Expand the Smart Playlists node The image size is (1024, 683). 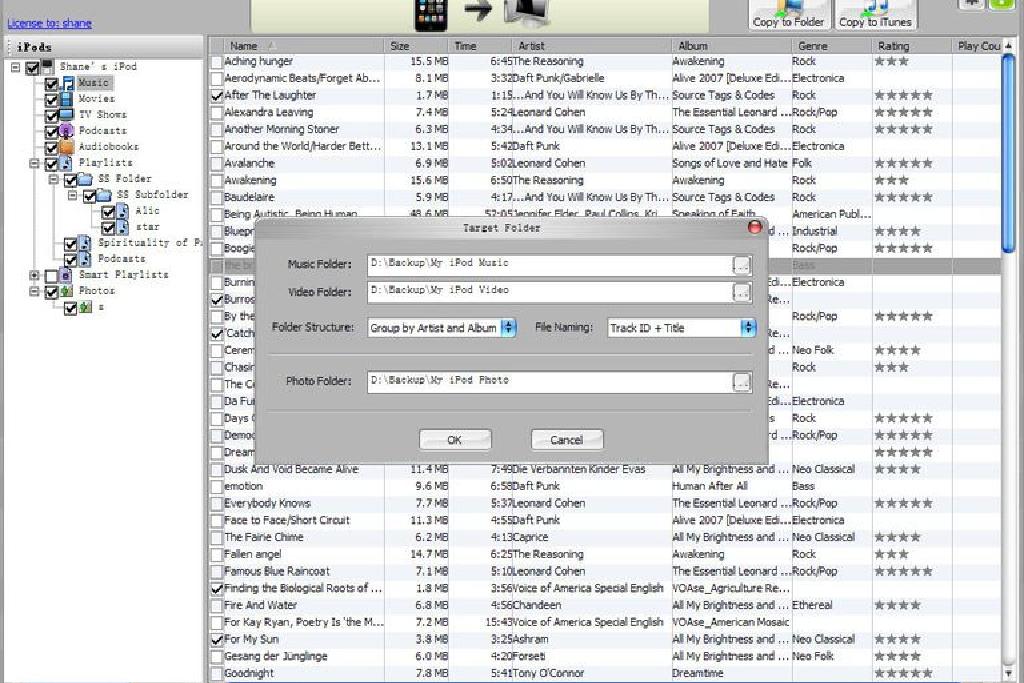(35, 275)
